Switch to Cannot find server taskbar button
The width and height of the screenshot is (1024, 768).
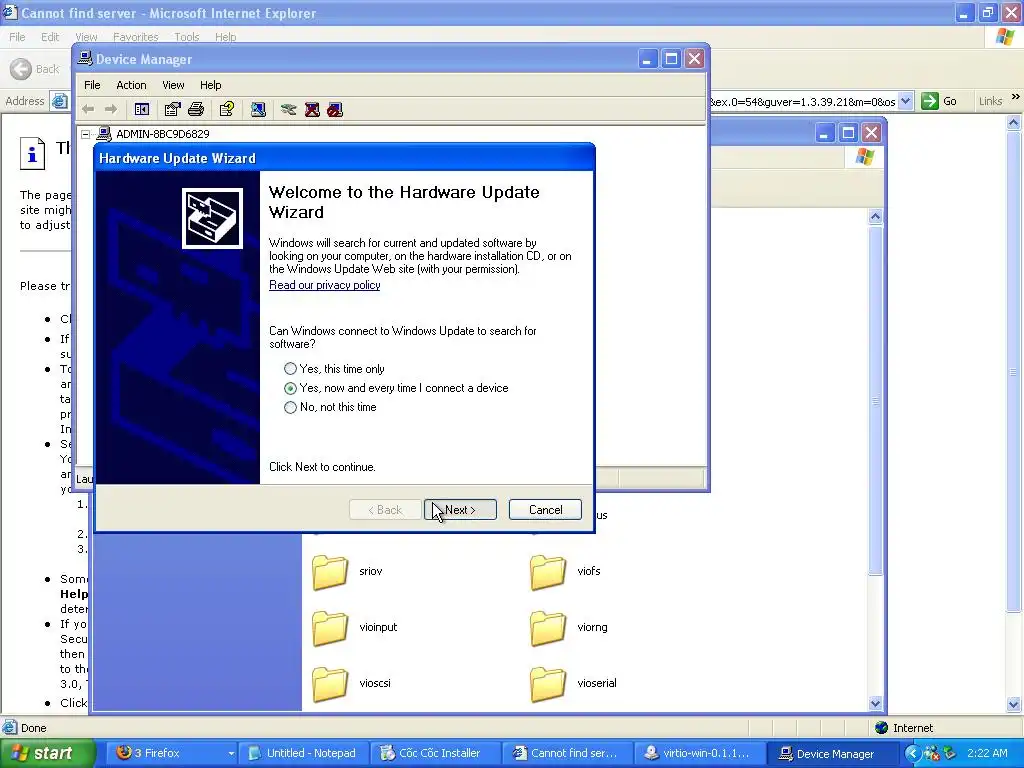[566, 753]
